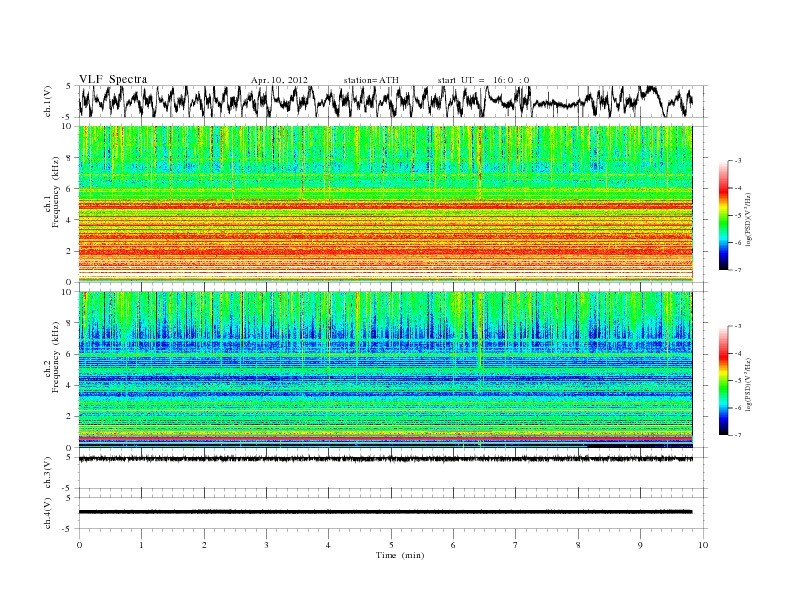Image resolution: width=792 pixels, height=612 pixels.
Task: Select the "start UT = 16:0 :0" text
Action: tap(483, 80)
